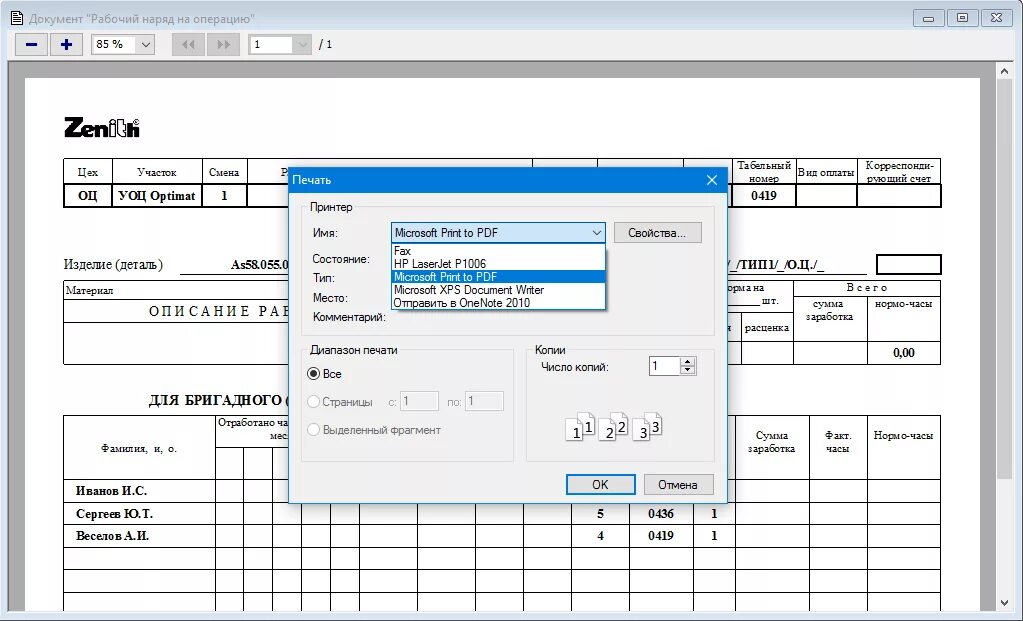Click the Факт. часы column header
Screen dimensions: 1023x621
[838, 442]
